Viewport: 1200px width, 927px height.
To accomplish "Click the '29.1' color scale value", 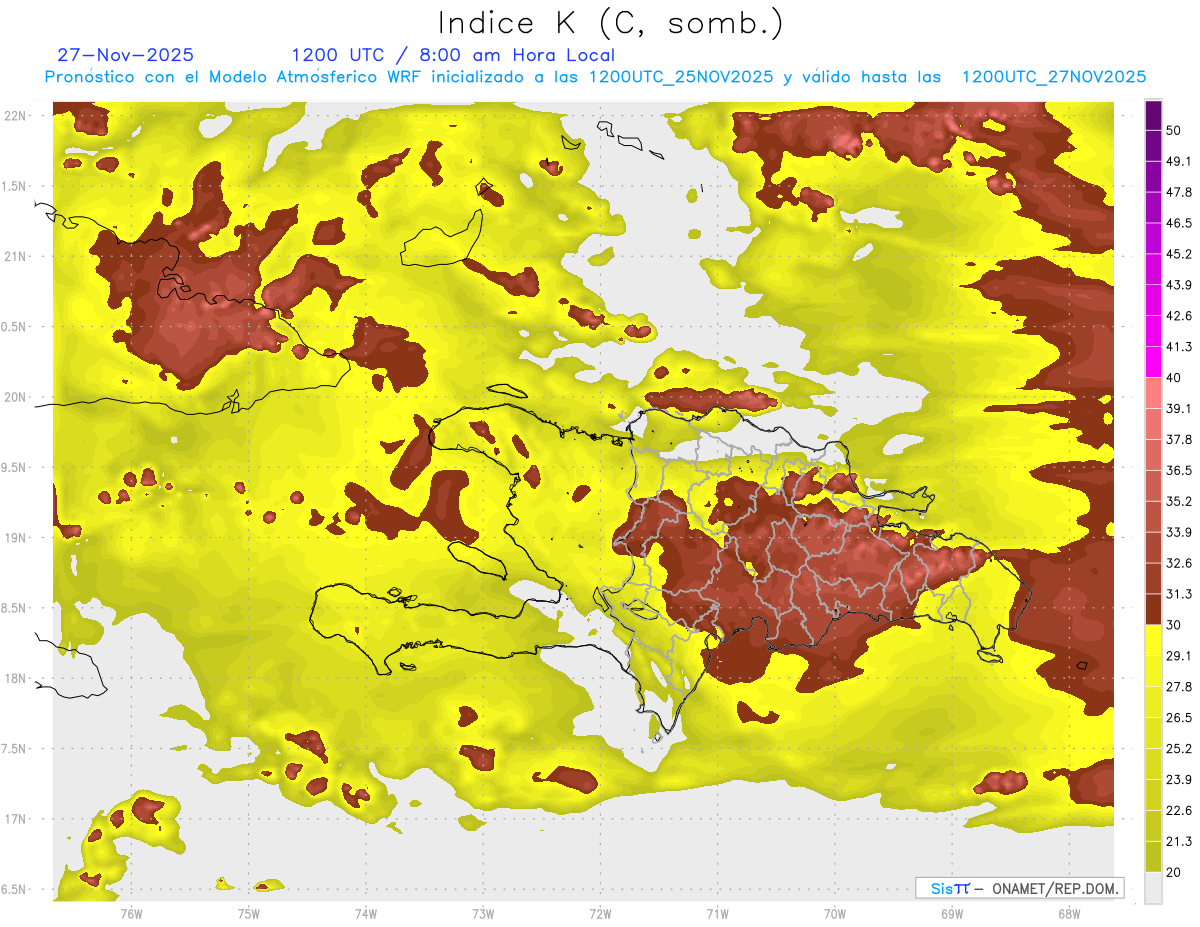I will pyautogui.click(x=1179, y=656).
